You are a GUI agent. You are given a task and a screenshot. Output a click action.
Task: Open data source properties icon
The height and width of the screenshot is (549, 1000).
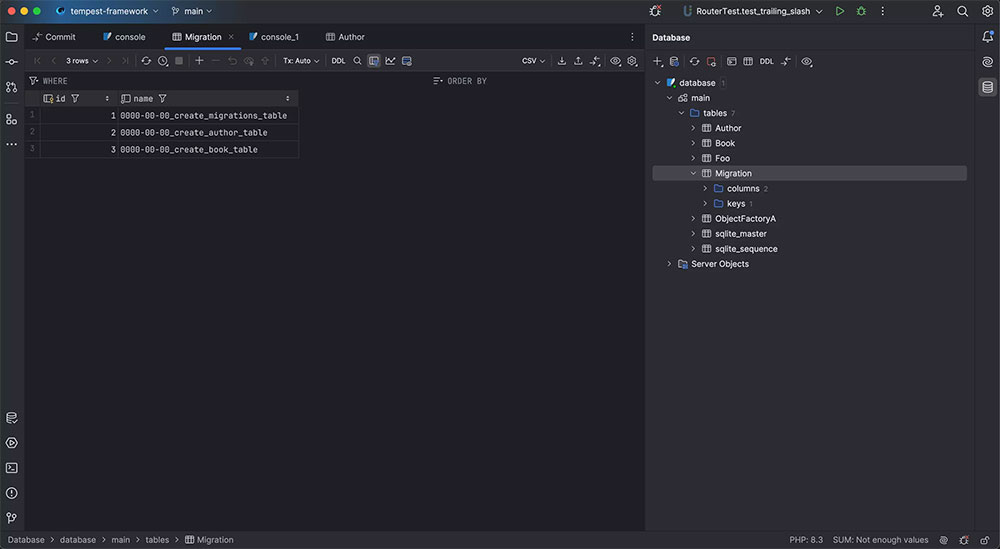(674, 61)
